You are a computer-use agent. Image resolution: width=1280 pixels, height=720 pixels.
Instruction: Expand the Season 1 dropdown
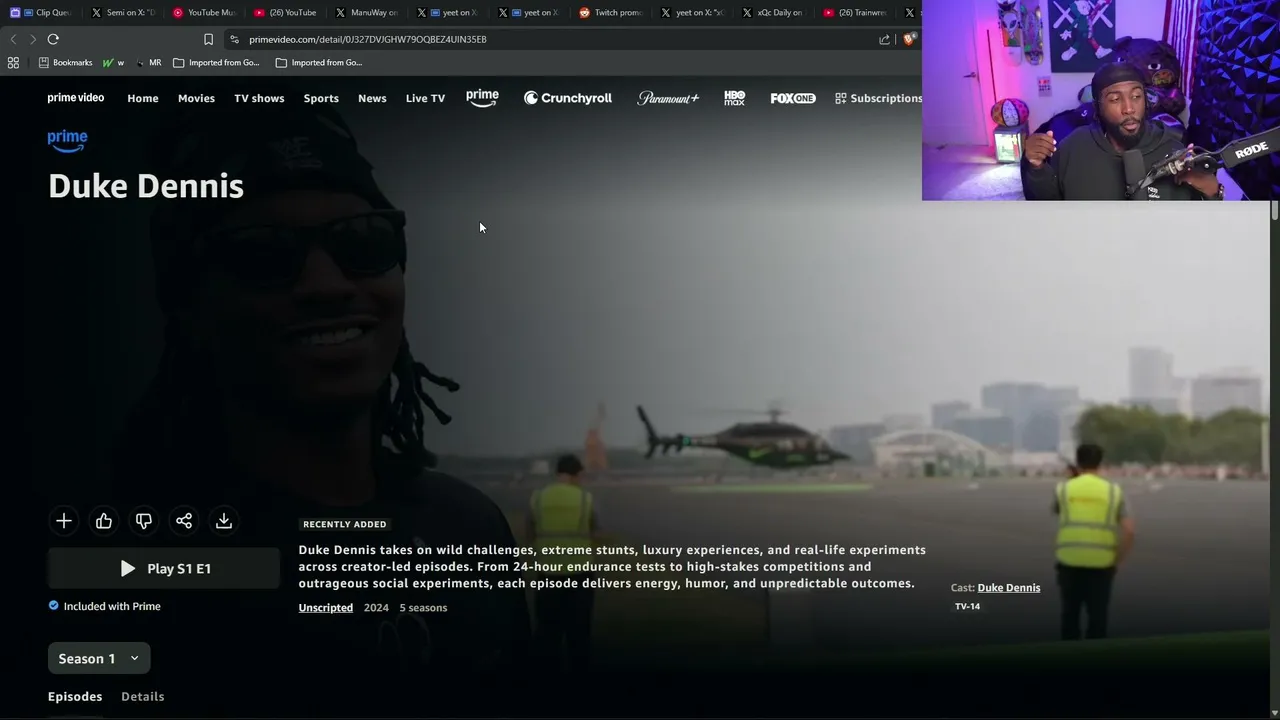tap(99, 658)
